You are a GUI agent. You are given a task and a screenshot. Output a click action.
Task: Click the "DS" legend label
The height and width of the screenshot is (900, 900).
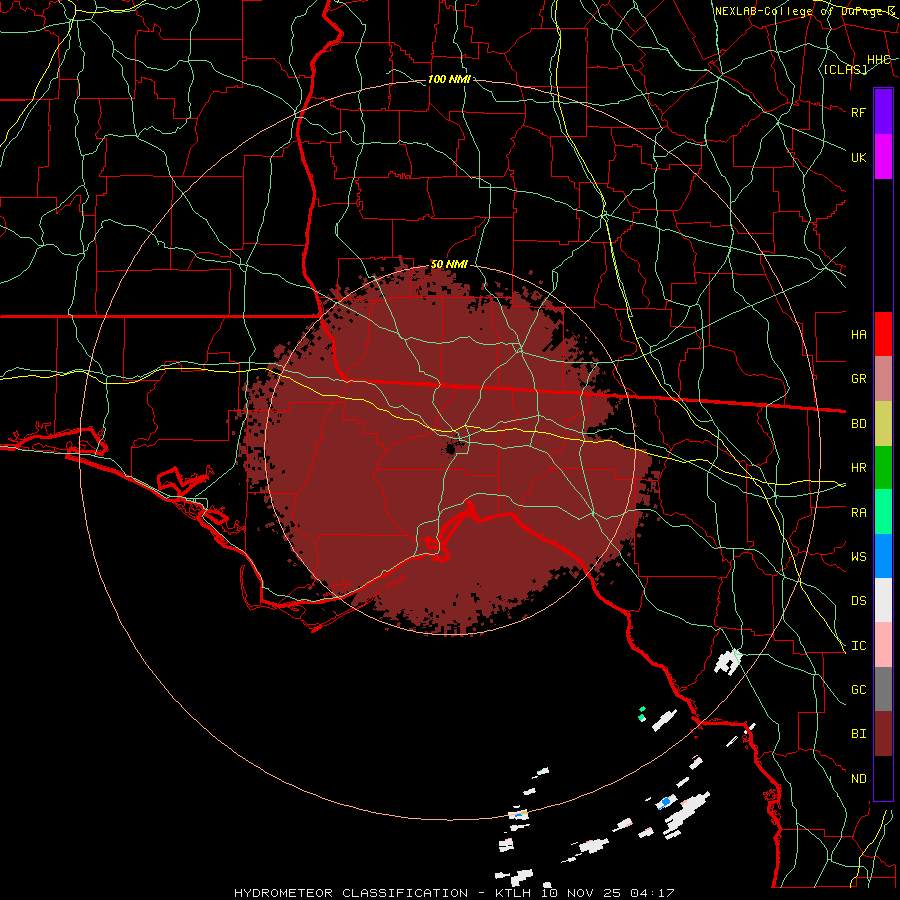(859, 601)
